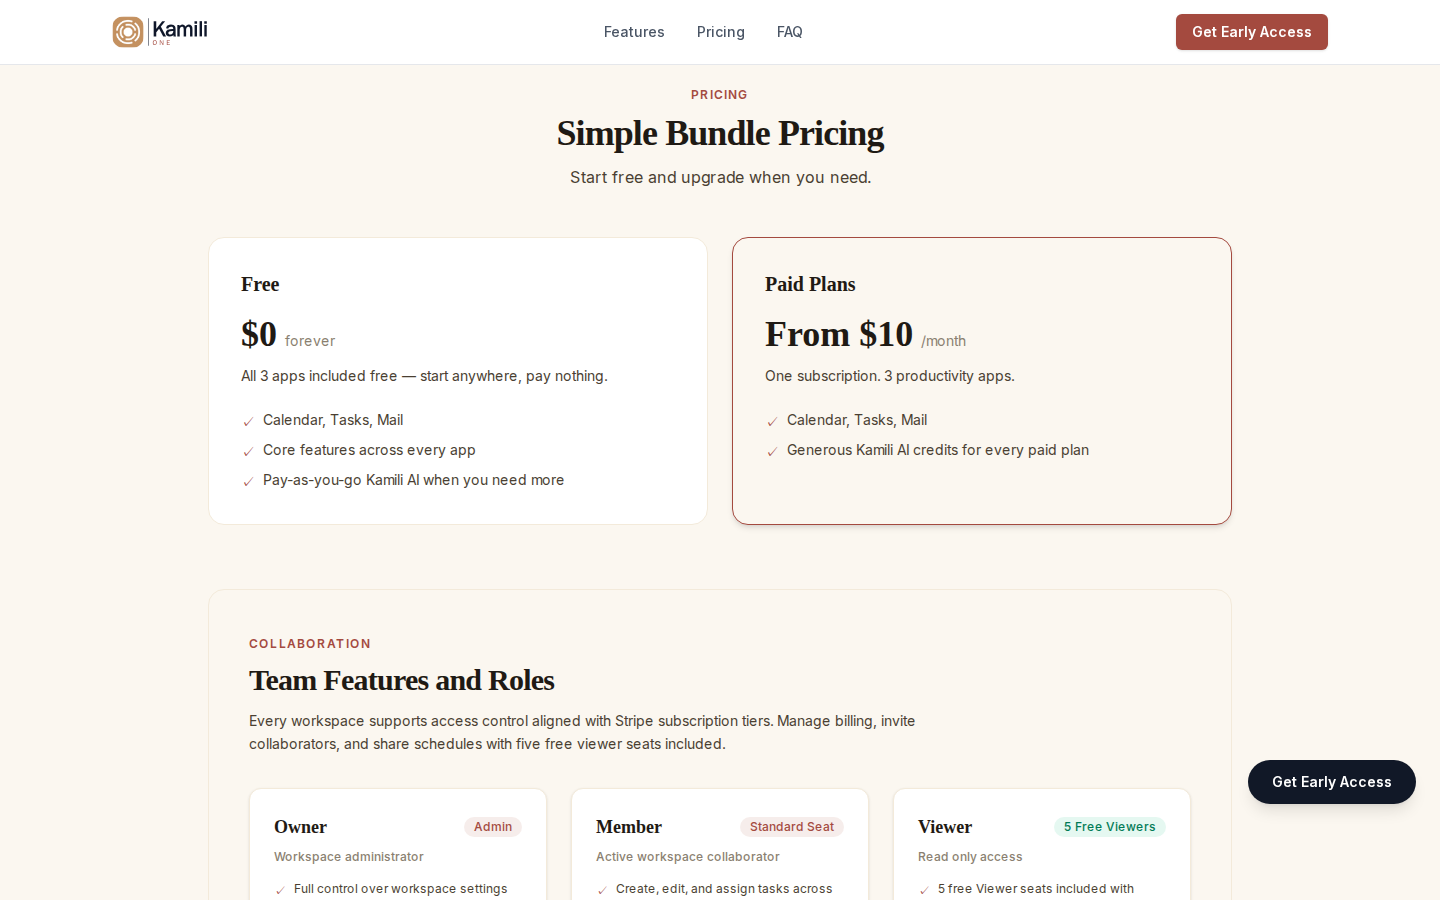Click the Owner role title
Screen dimensions: 1440x900
pos(300,827)
